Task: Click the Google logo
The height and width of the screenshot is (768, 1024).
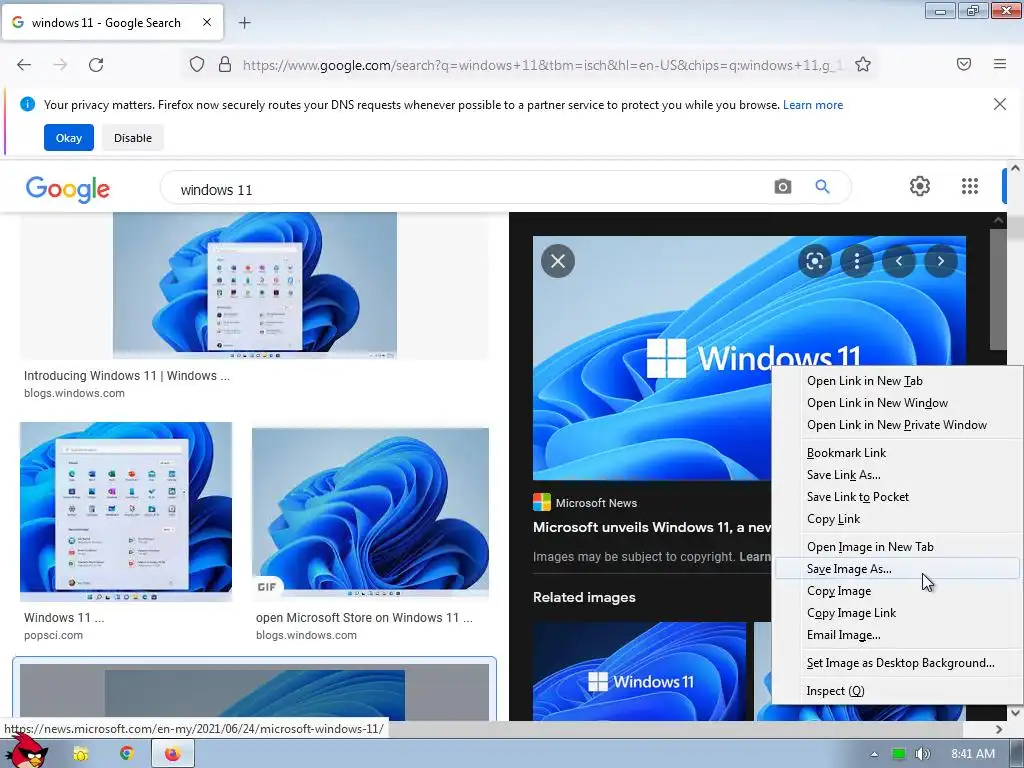Action: pos(68,189)
